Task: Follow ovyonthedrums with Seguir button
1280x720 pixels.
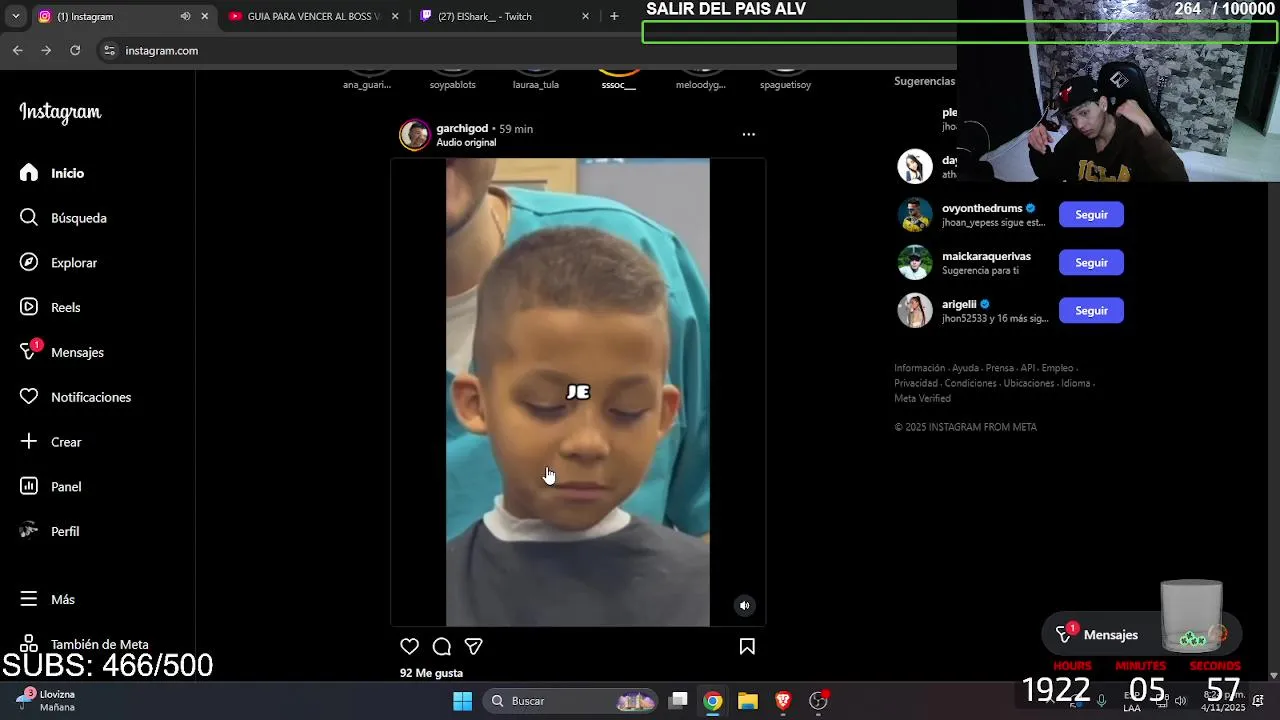Action: (1091, 215)
